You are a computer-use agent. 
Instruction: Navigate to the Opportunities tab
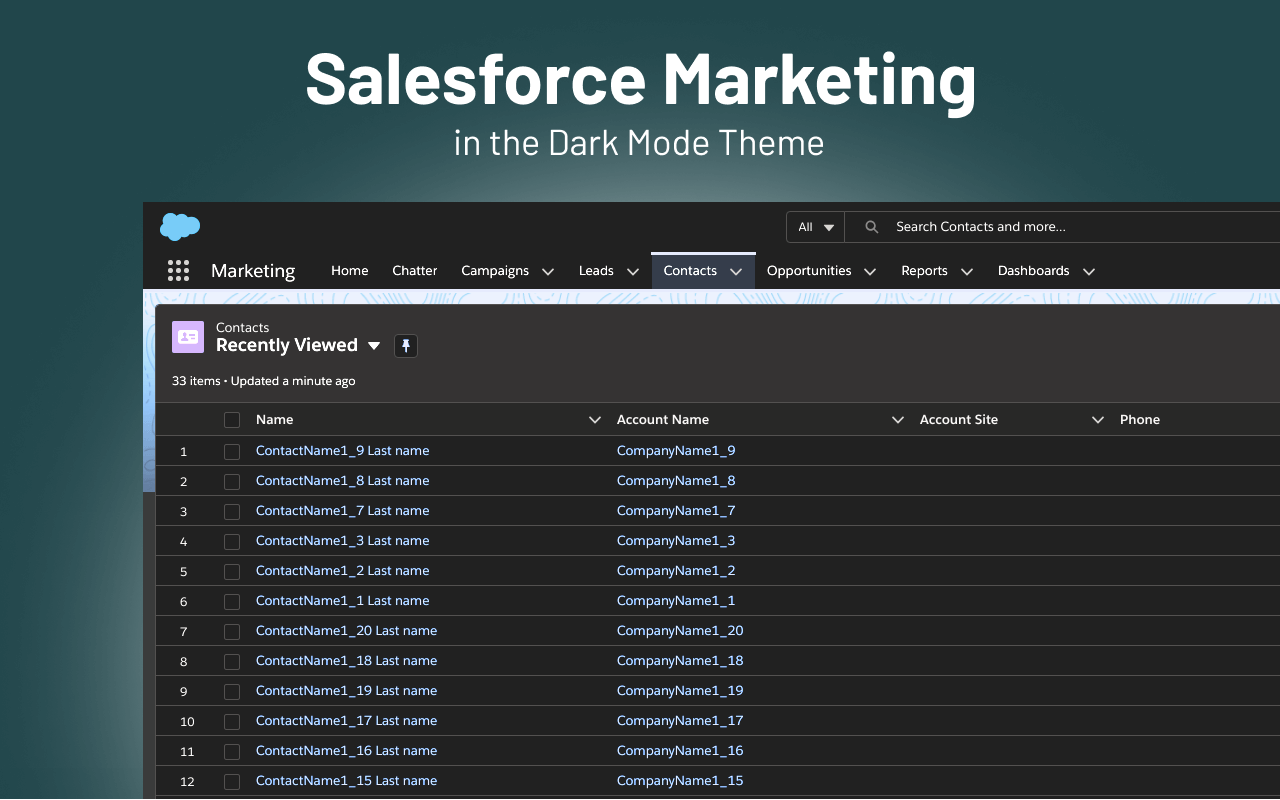810,271
